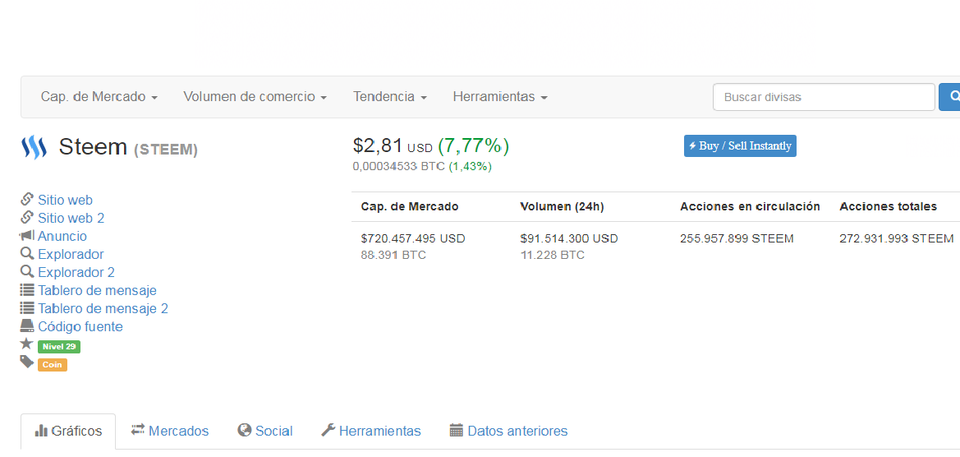This screenshot has height=457, width=960.
Task: Click the list icon beside Tablero de mensaje 2
Action: [x=27, y=308]
